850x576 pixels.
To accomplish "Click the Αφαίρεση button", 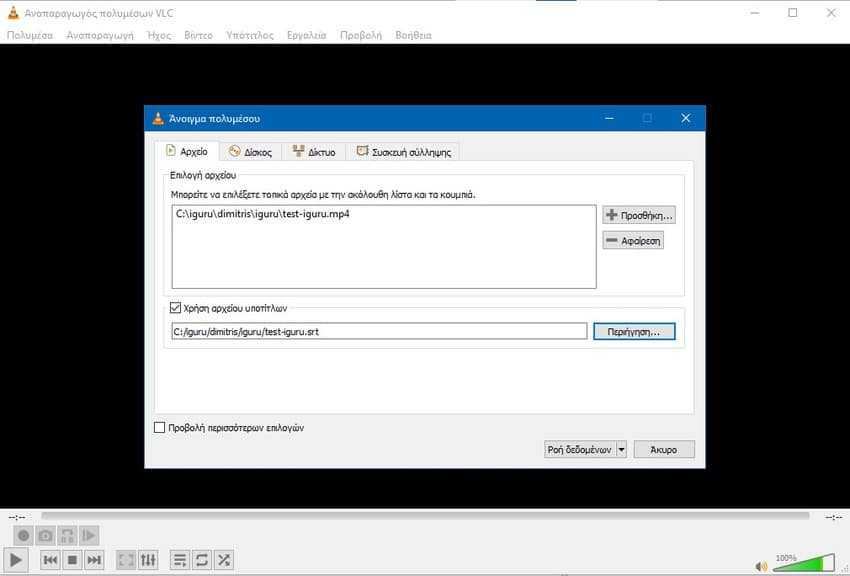I will pos(633,241).
